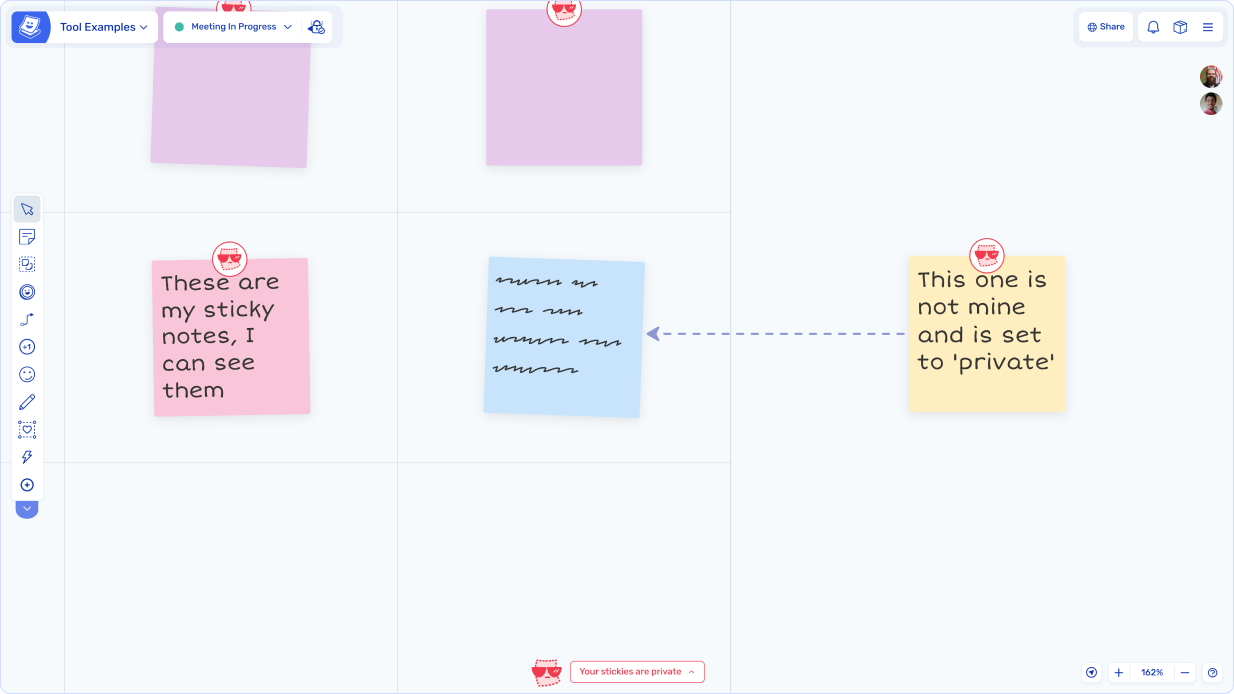Choose the connector line tool
The height and width of the screenshot is (694, 1234).
[x=27, y=320]
